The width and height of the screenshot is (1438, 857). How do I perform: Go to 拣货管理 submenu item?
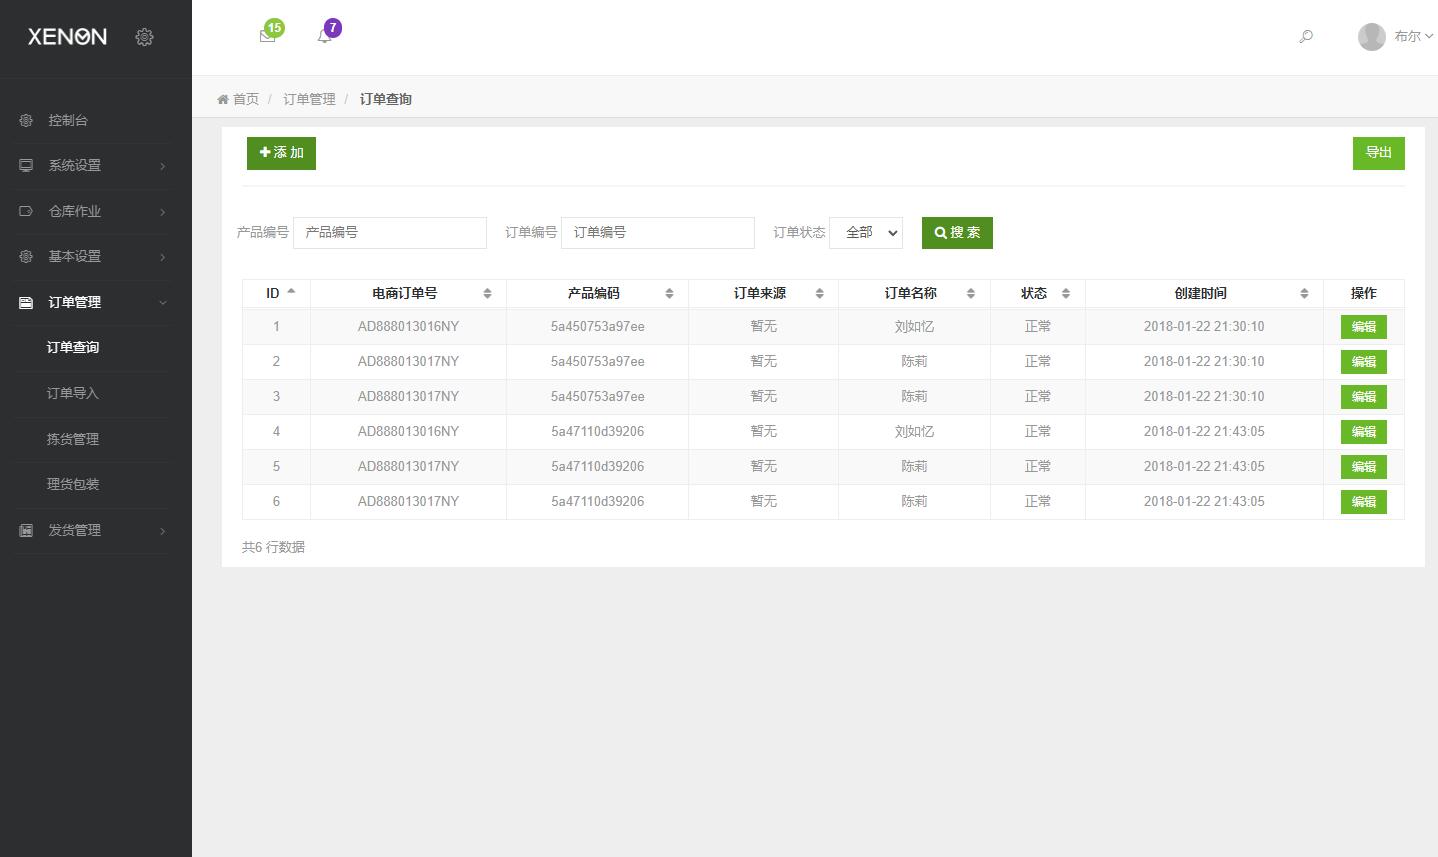73,439
